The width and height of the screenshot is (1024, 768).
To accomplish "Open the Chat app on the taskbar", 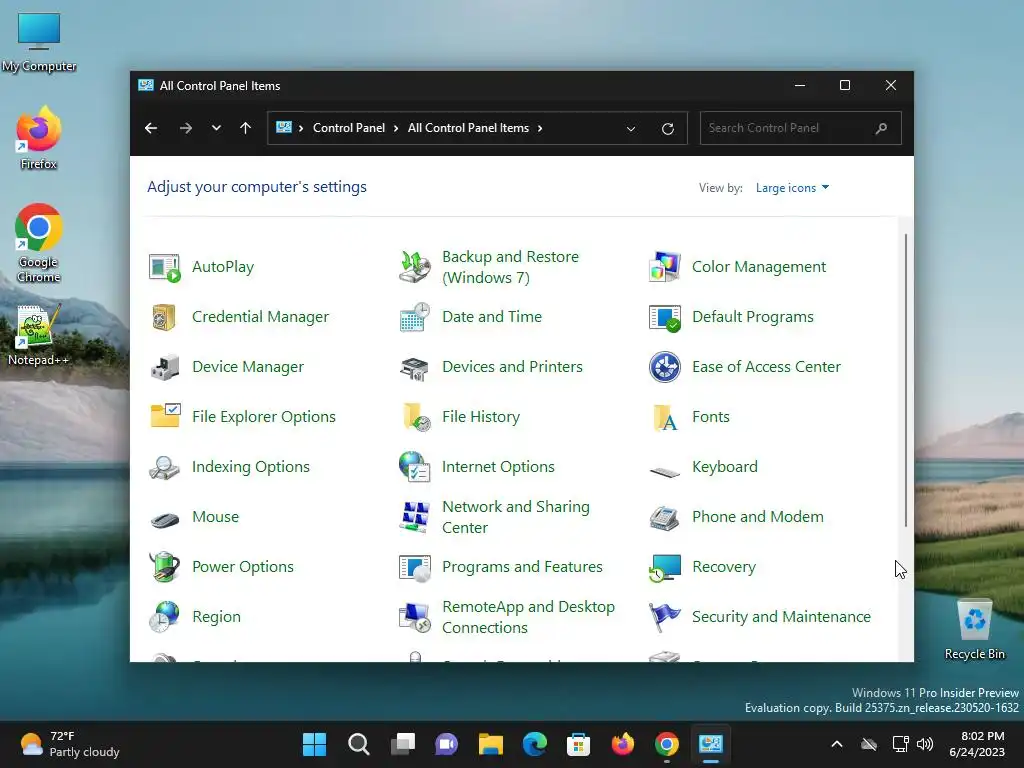I will click(447, 744).
